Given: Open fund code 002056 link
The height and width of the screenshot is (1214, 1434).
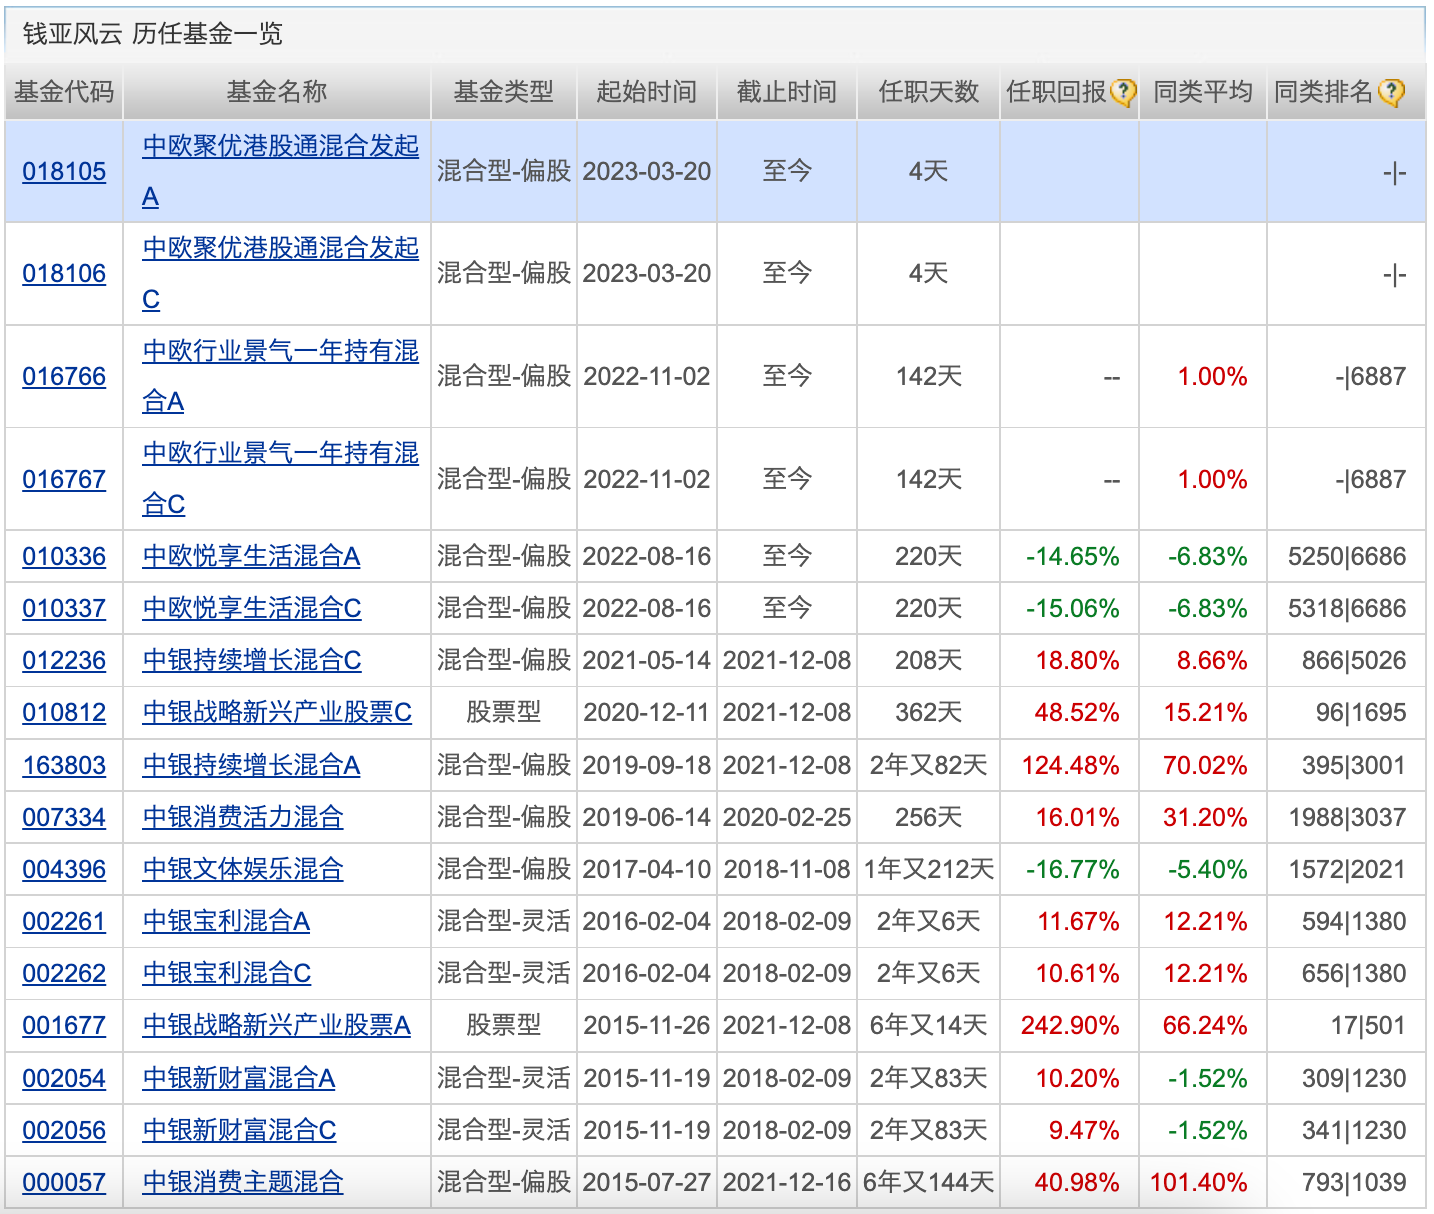Looking at the screenshot, I should tap(64, 1130).
